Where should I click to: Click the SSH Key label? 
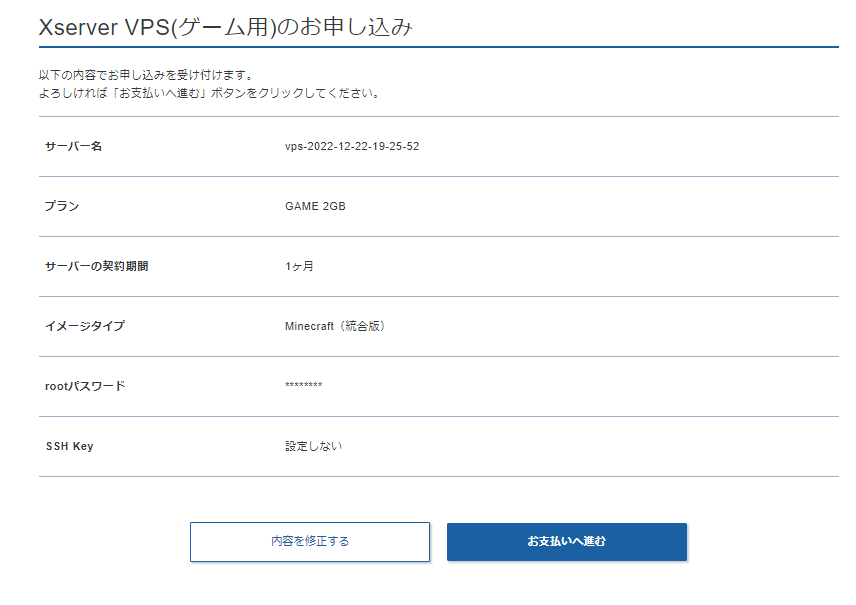[x=69, y=446]
